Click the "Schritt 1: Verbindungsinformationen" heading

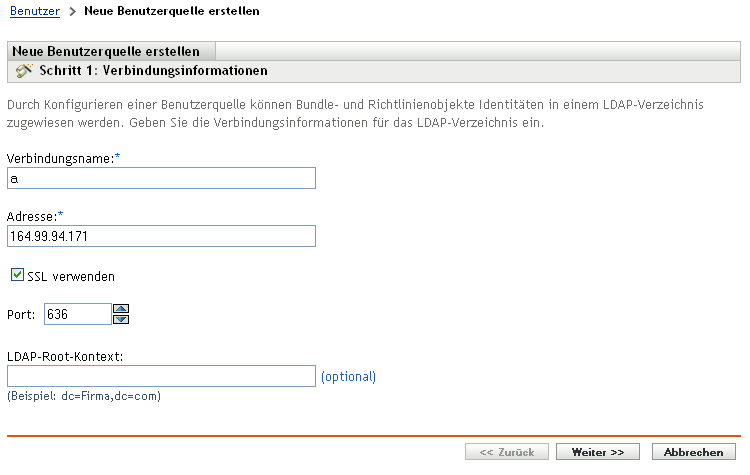(153, 71)
